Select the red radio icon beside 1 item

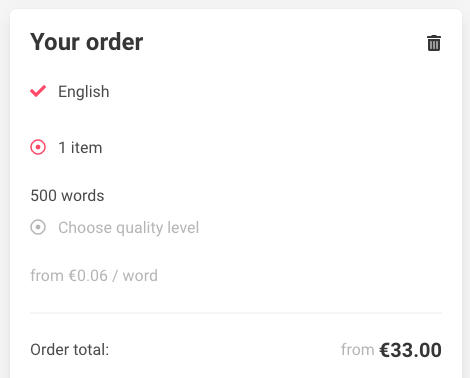pos(38,147)
